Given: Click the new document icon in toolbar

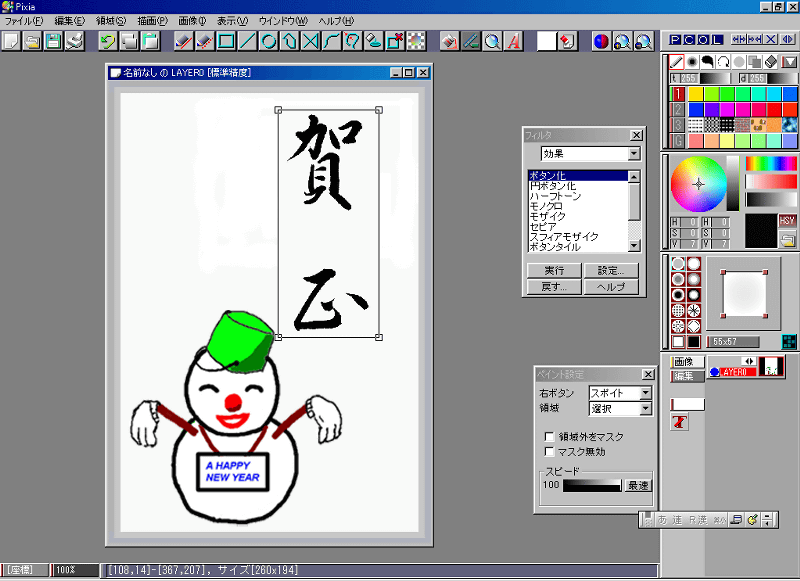Looking at the screenshot, I should (11, 41).
